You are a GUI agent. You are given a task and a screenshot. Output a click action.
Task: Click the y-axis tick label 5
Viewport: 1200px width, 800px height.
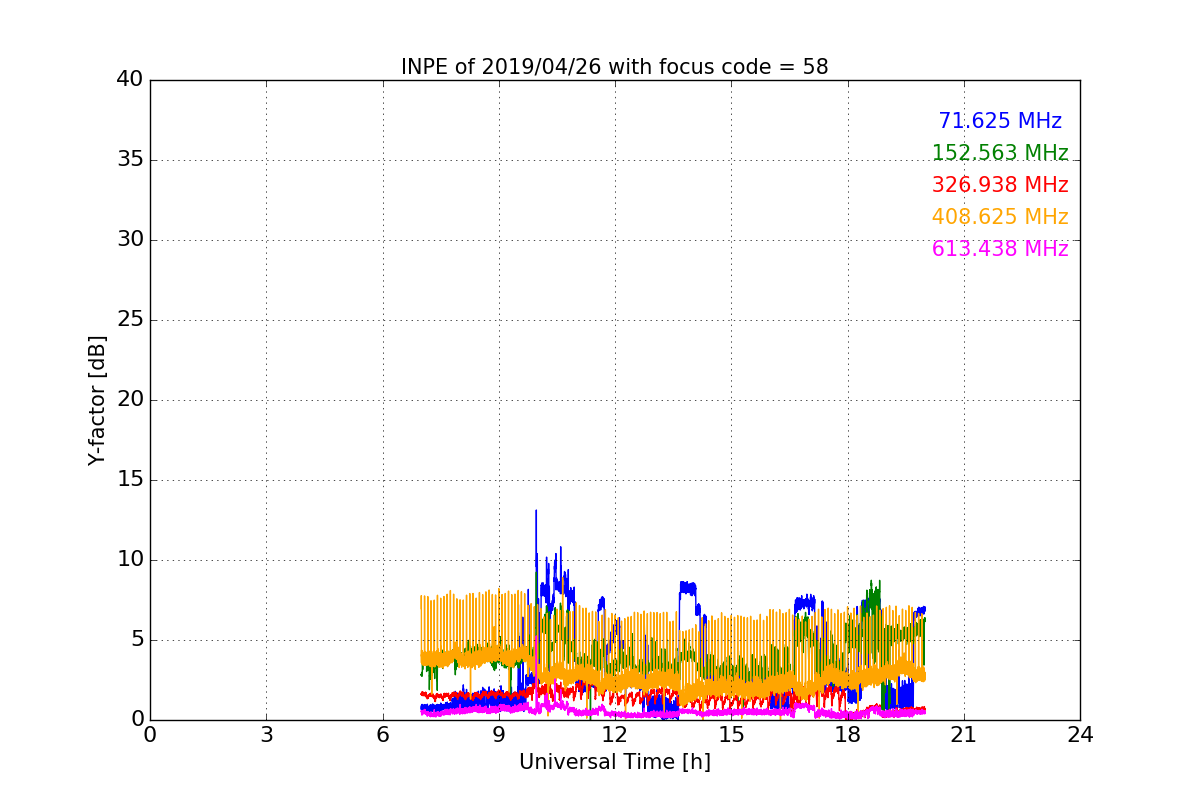(x=137, y=640)
